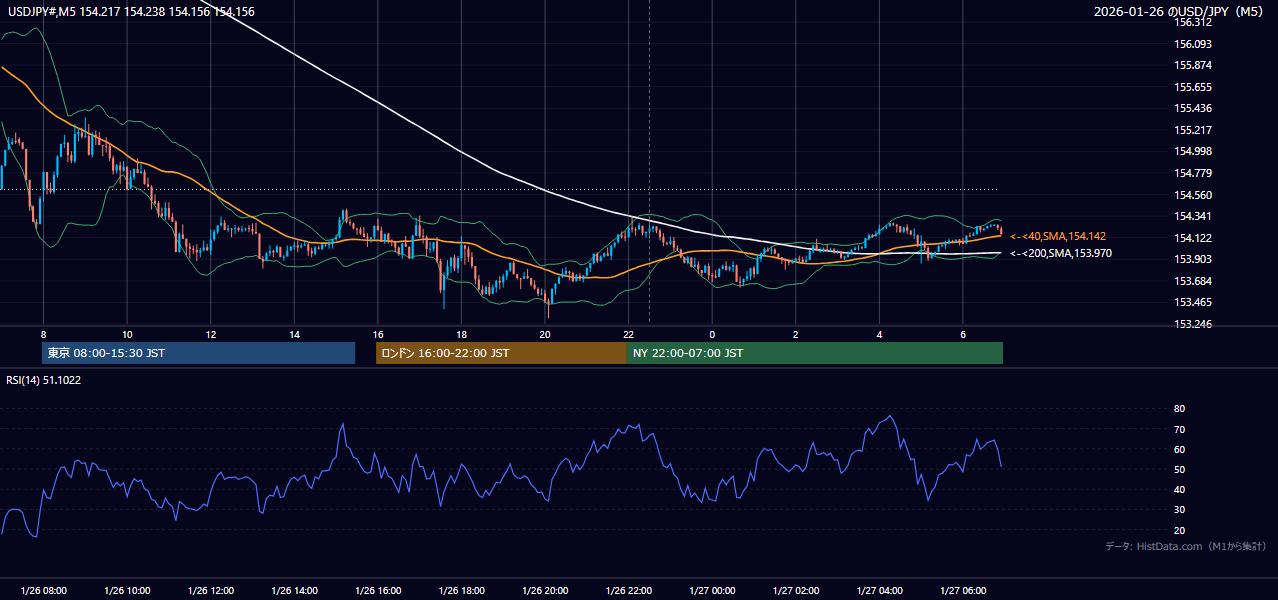The width and height of the screenshot is (1278, 600).
Task: Click the RSI(14) 51.1022 indicator label
Action: [44, 380]
